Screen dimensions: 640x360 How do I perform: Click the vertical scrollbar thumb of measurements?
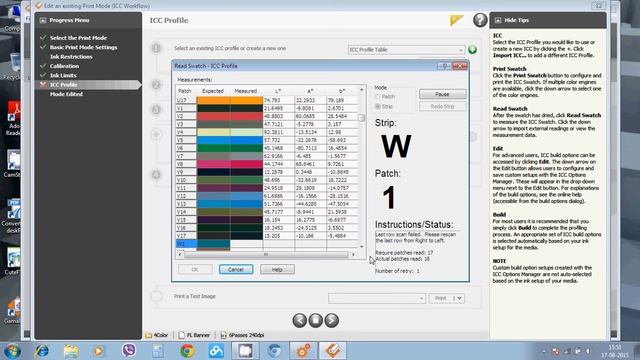pyautogui.click(x=361, y=118)
